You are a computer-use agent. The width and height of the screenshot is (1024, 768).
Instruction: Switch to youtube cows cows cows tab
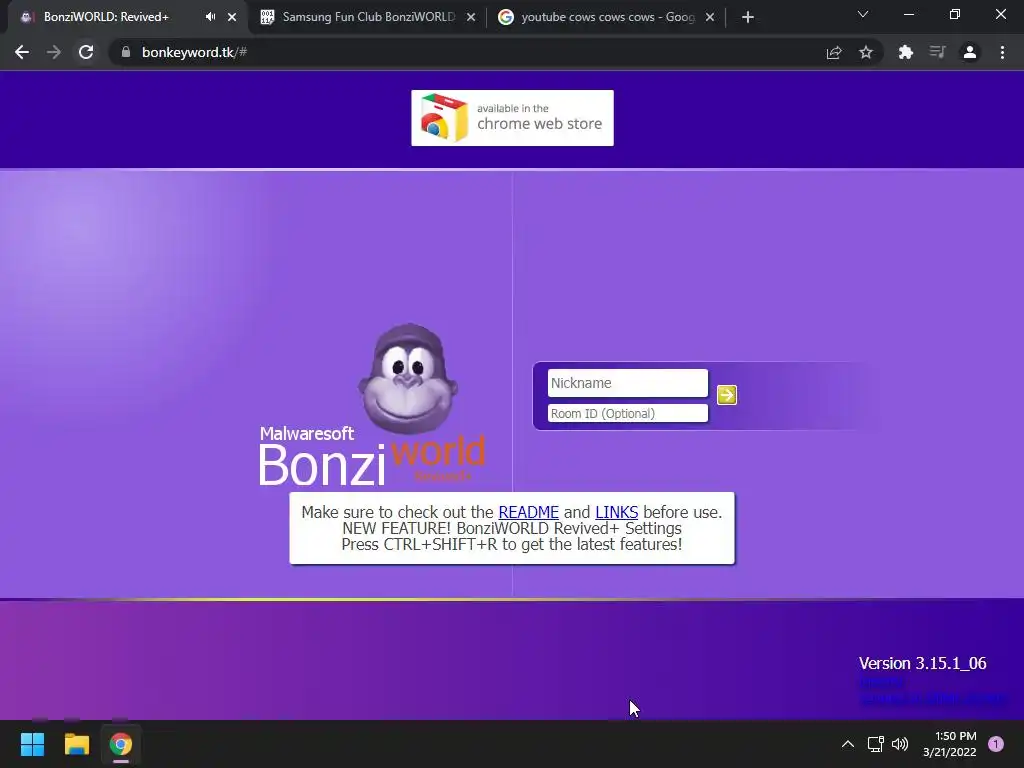coord(607,17)
